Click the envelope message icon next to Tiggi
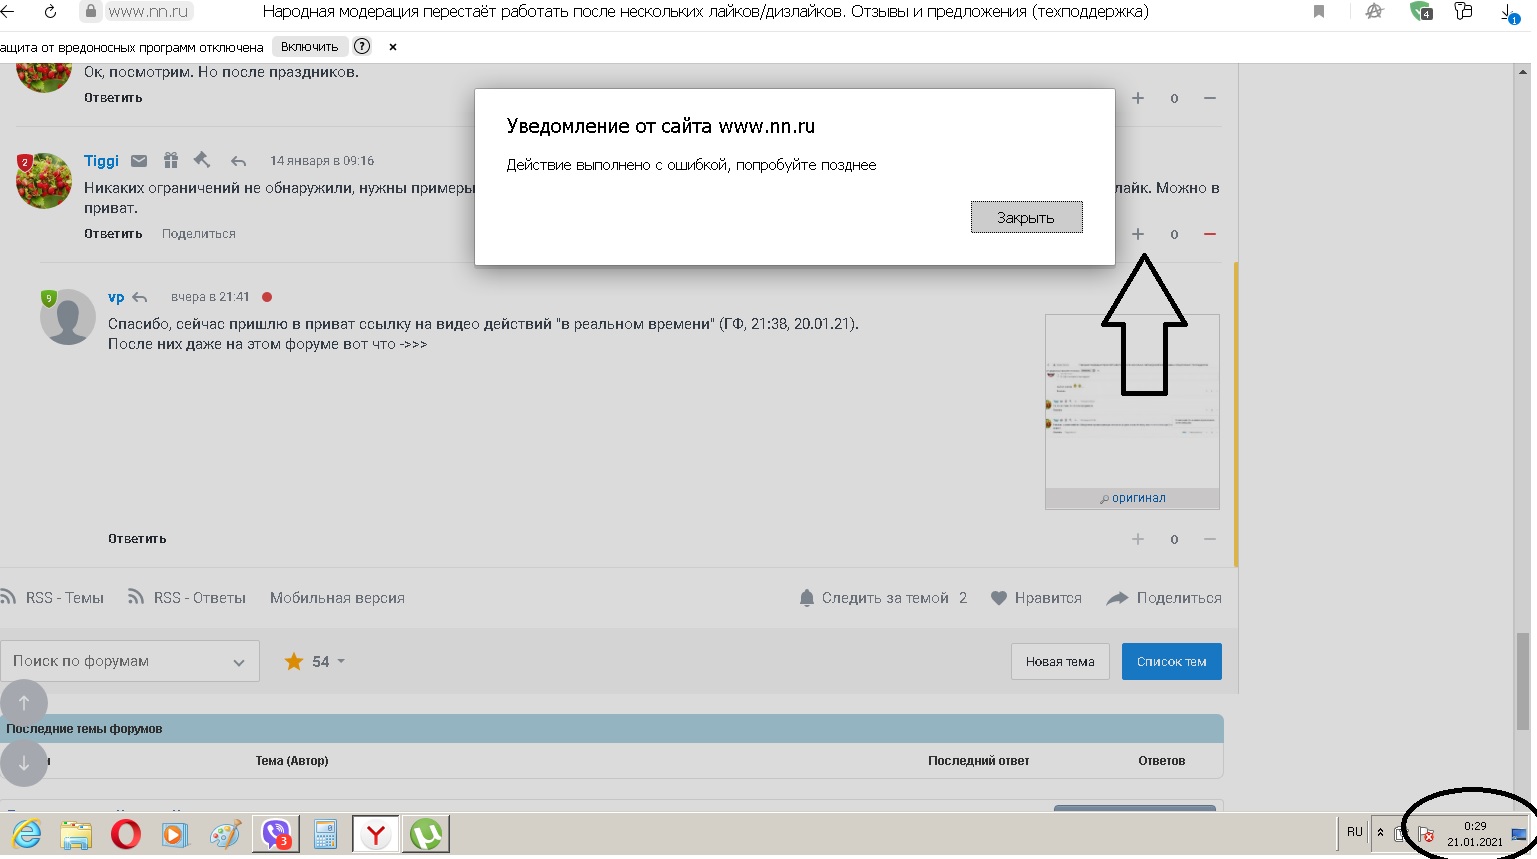This screenshot has width=1537, height=859. coord(139,161)
